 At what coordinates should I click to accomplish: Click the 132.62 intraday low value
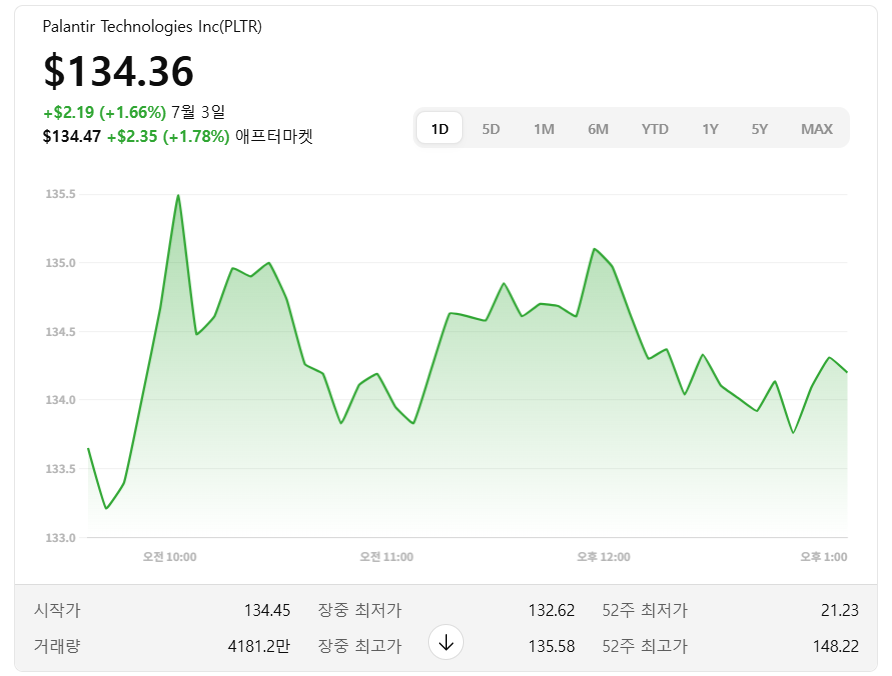(x=551, y=610)
